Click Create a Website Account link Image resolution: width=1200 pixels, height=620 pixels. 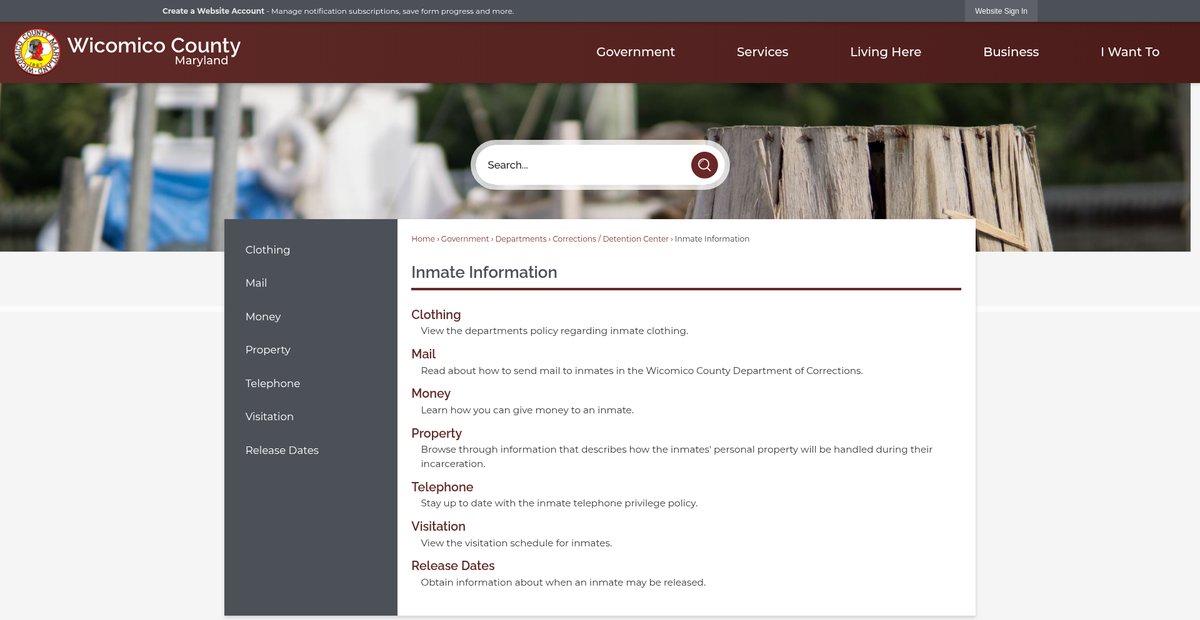213,11
